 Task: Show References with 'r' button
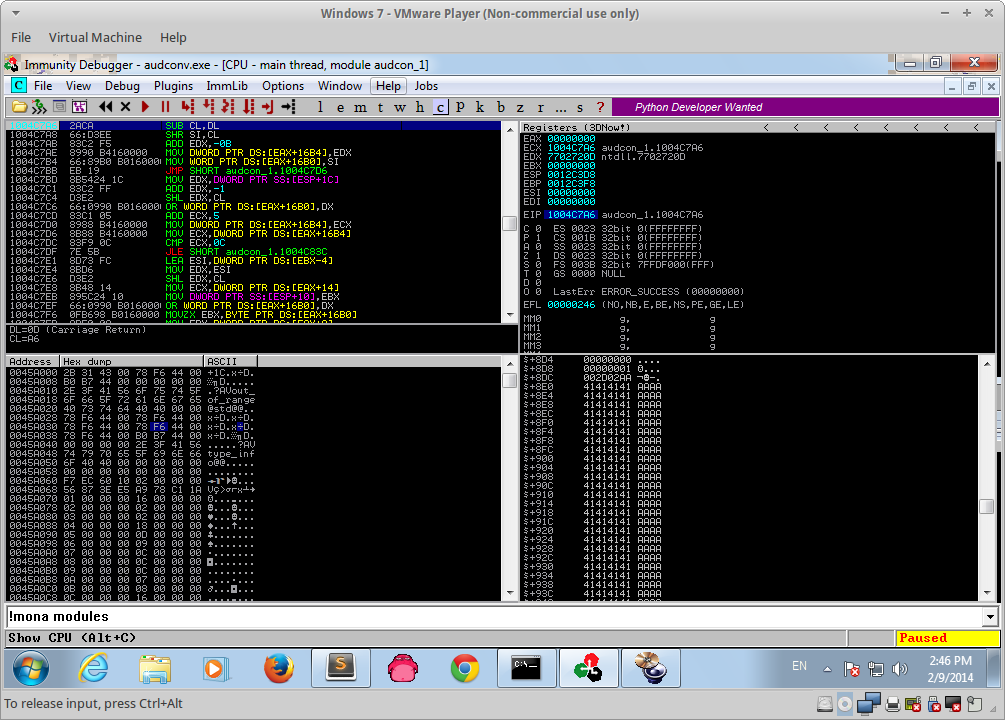tap(540, 107)
